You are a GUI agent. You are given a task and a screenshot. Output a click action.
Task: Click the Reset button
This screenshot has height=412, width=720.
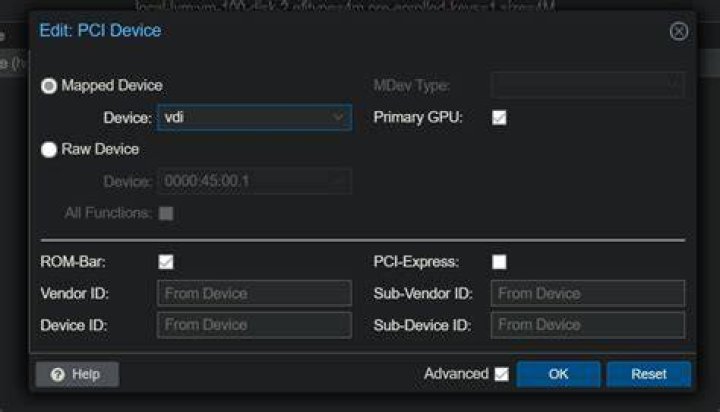pos(648,374)
